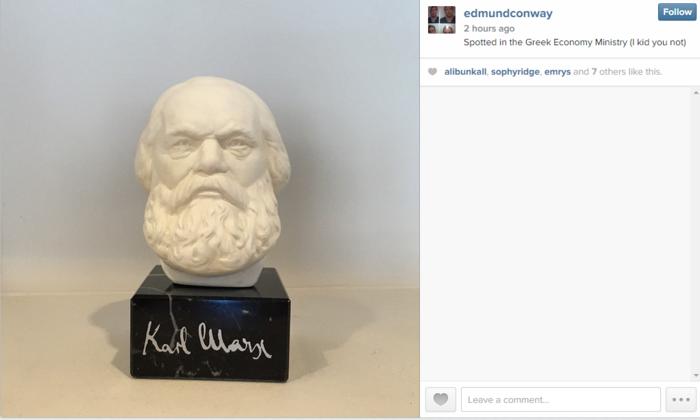Click the small heart icon beside alibunkall
Screen dimensions: 700x420
pos(432,72)
